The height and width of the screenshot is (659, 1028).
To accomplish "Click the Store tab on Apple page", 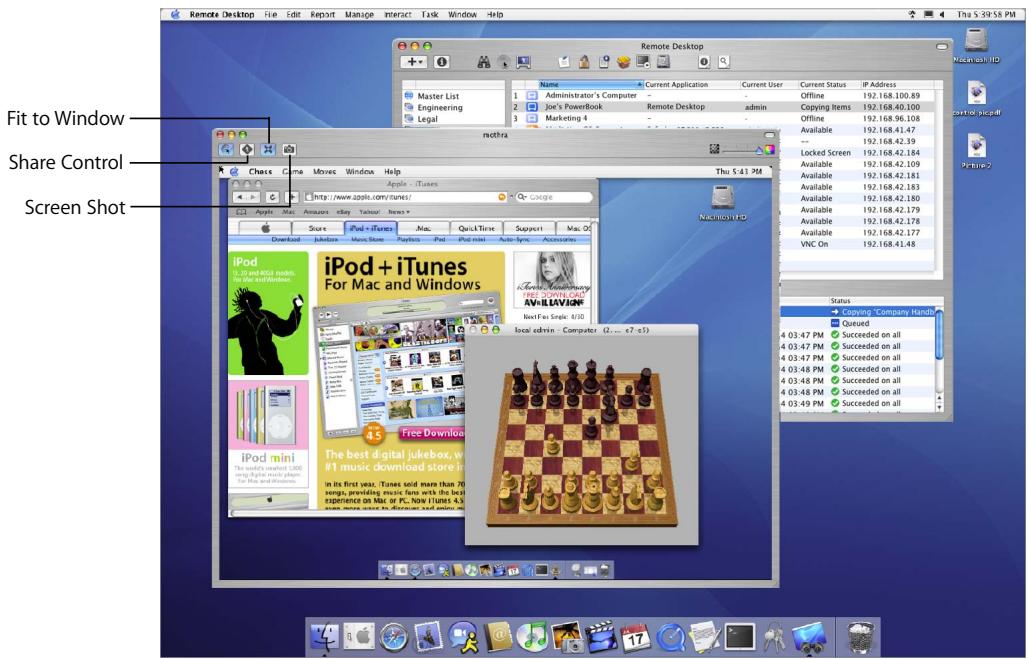I will [318, 228].
